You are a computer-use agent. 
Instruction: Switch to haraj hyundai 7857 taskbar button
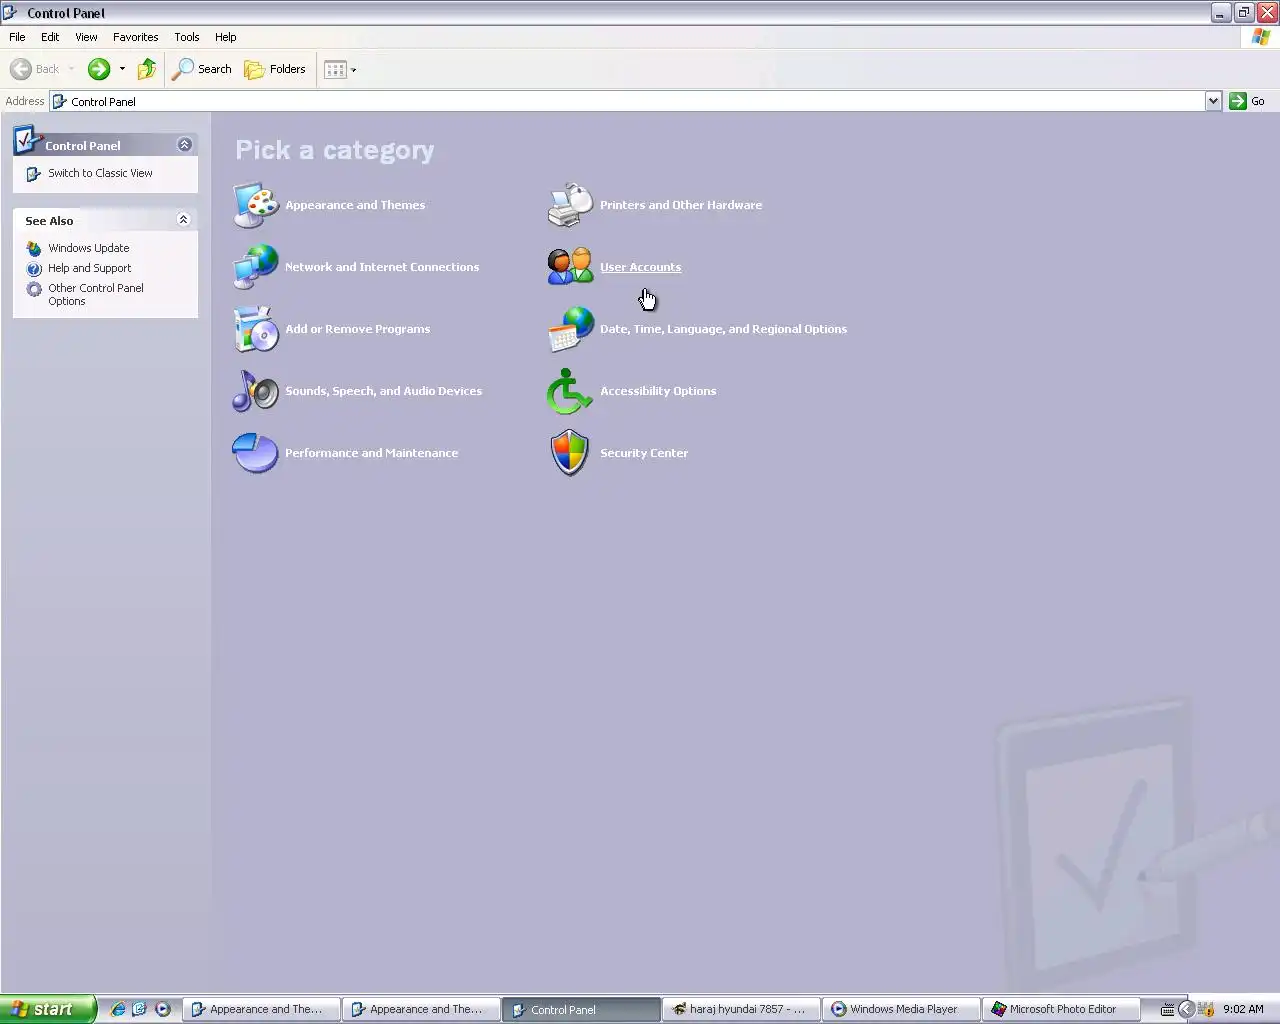pos(741,1009)
